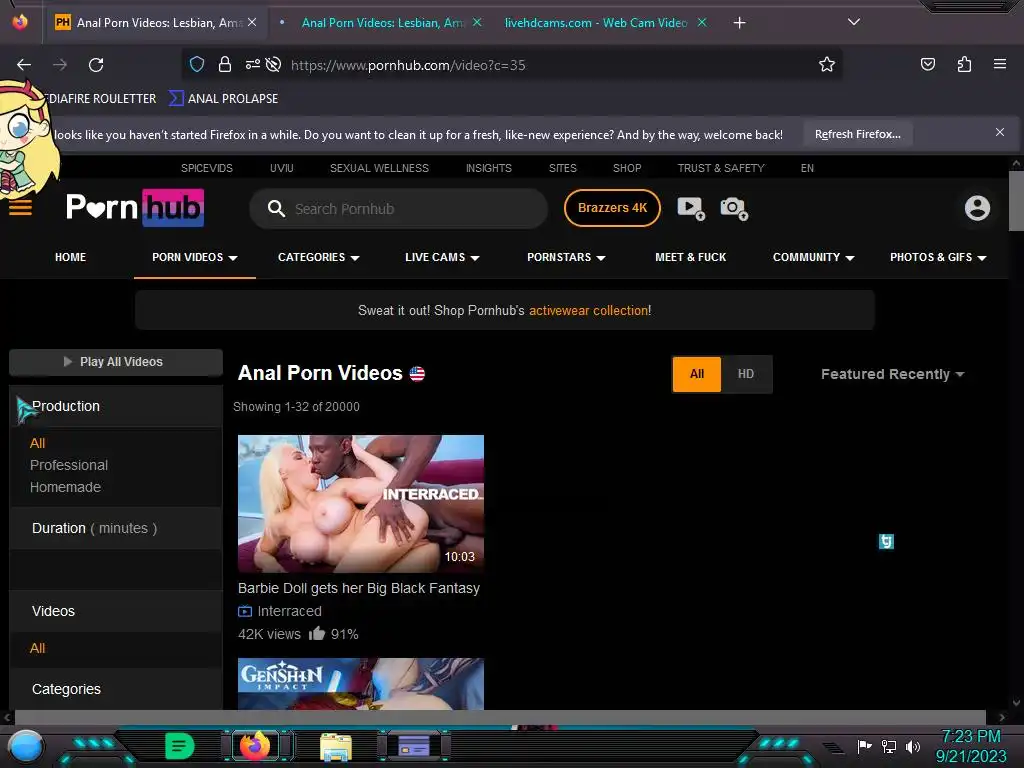This screenshot has height=768, width=1024.
Task: Open the Windows Start orb
Action: pos(25,746)
